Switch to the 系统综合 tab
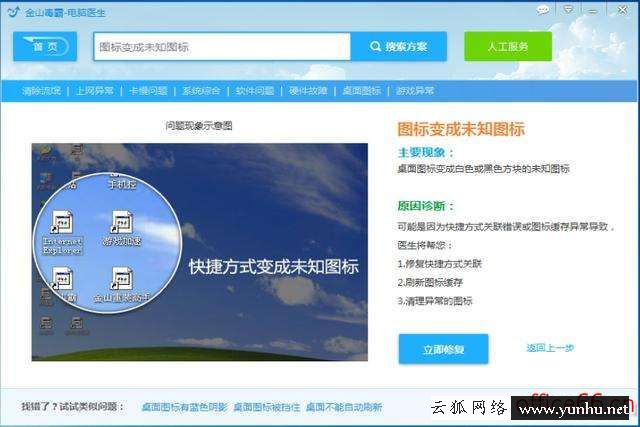This screenshot has height=427, width=640. (201, 91)
